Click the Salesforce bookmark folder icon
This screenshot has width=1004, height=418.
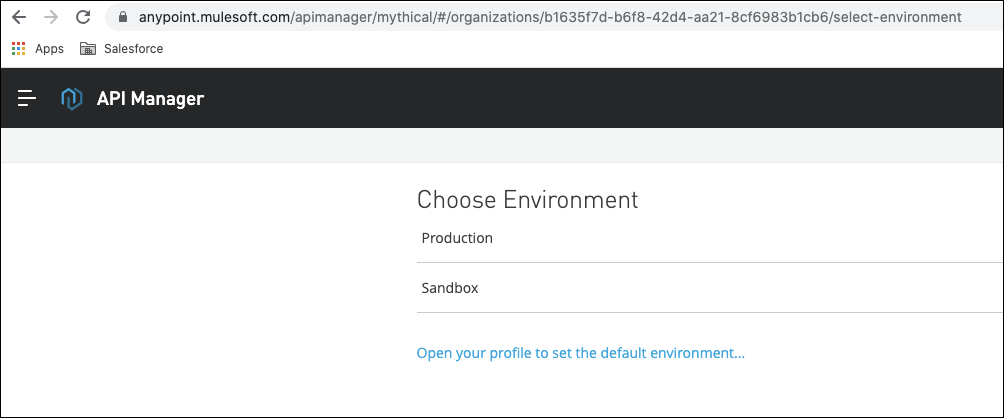(x=88, y=48)
